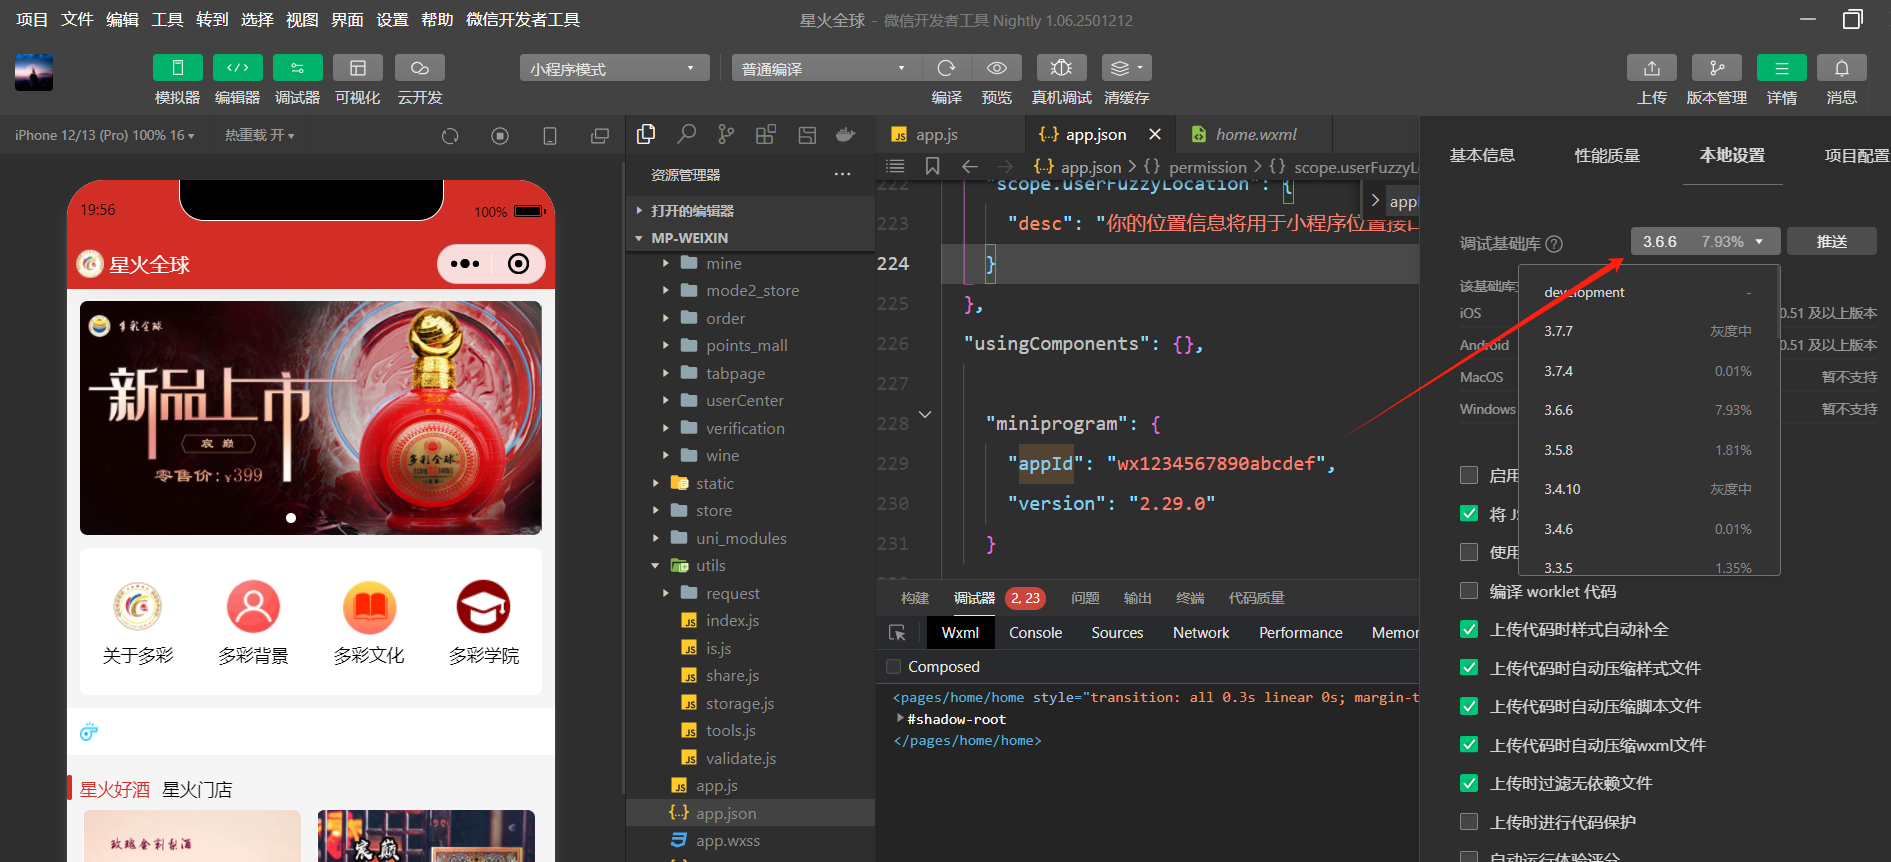Open the search icon in editor sidebar
The width and height of the screenshot is (1891, 862).
click(686, 134)
